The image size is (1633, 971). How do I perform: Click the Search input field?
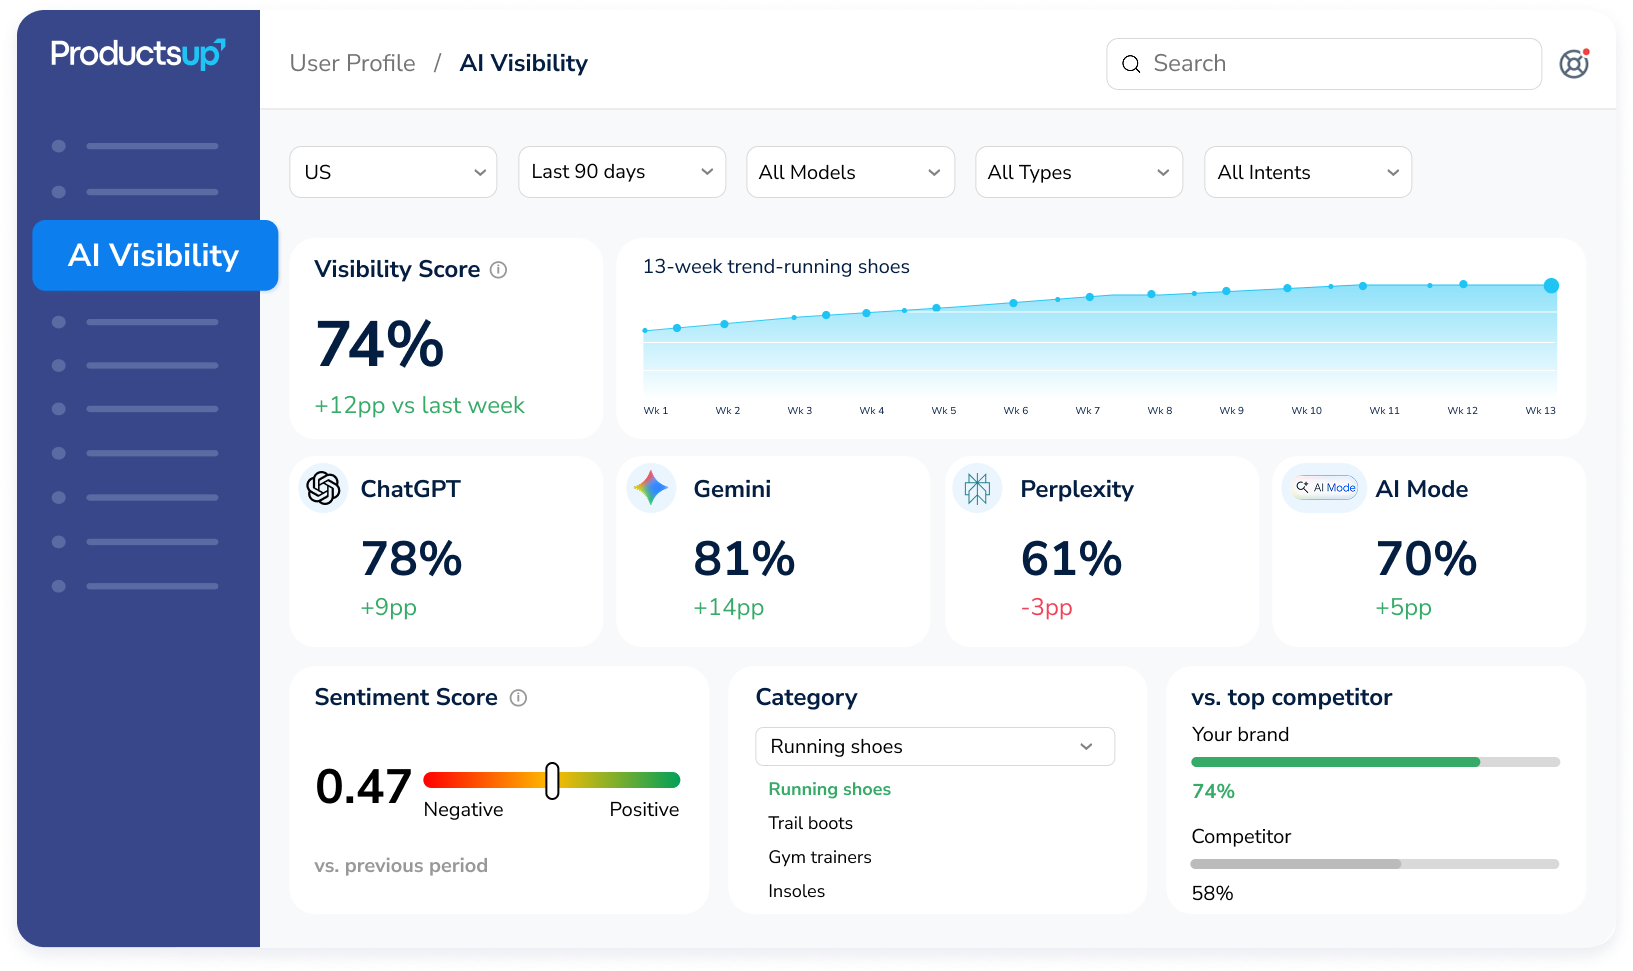coord(1324,64)
